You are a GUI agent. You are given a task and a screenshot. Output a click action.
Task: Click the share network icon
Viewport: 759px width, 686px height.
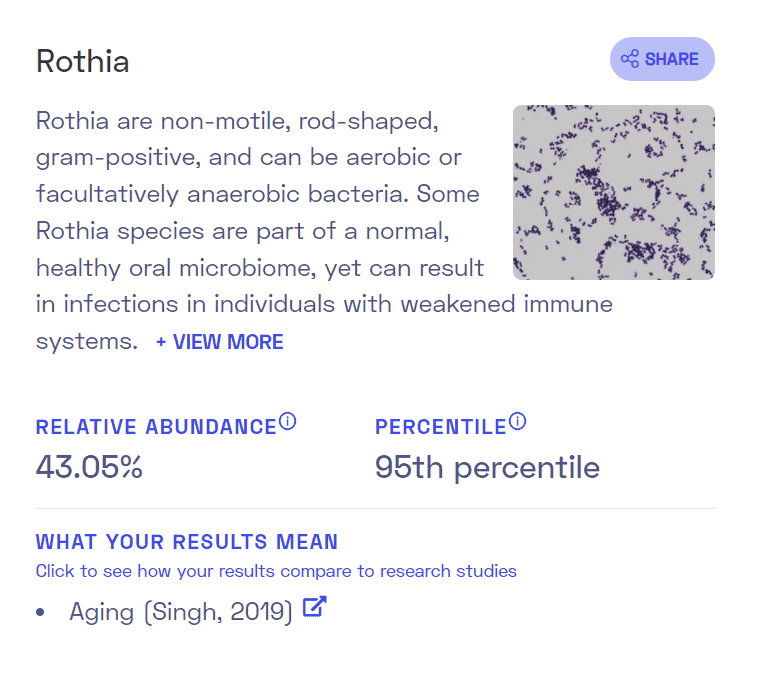point(630,59)
